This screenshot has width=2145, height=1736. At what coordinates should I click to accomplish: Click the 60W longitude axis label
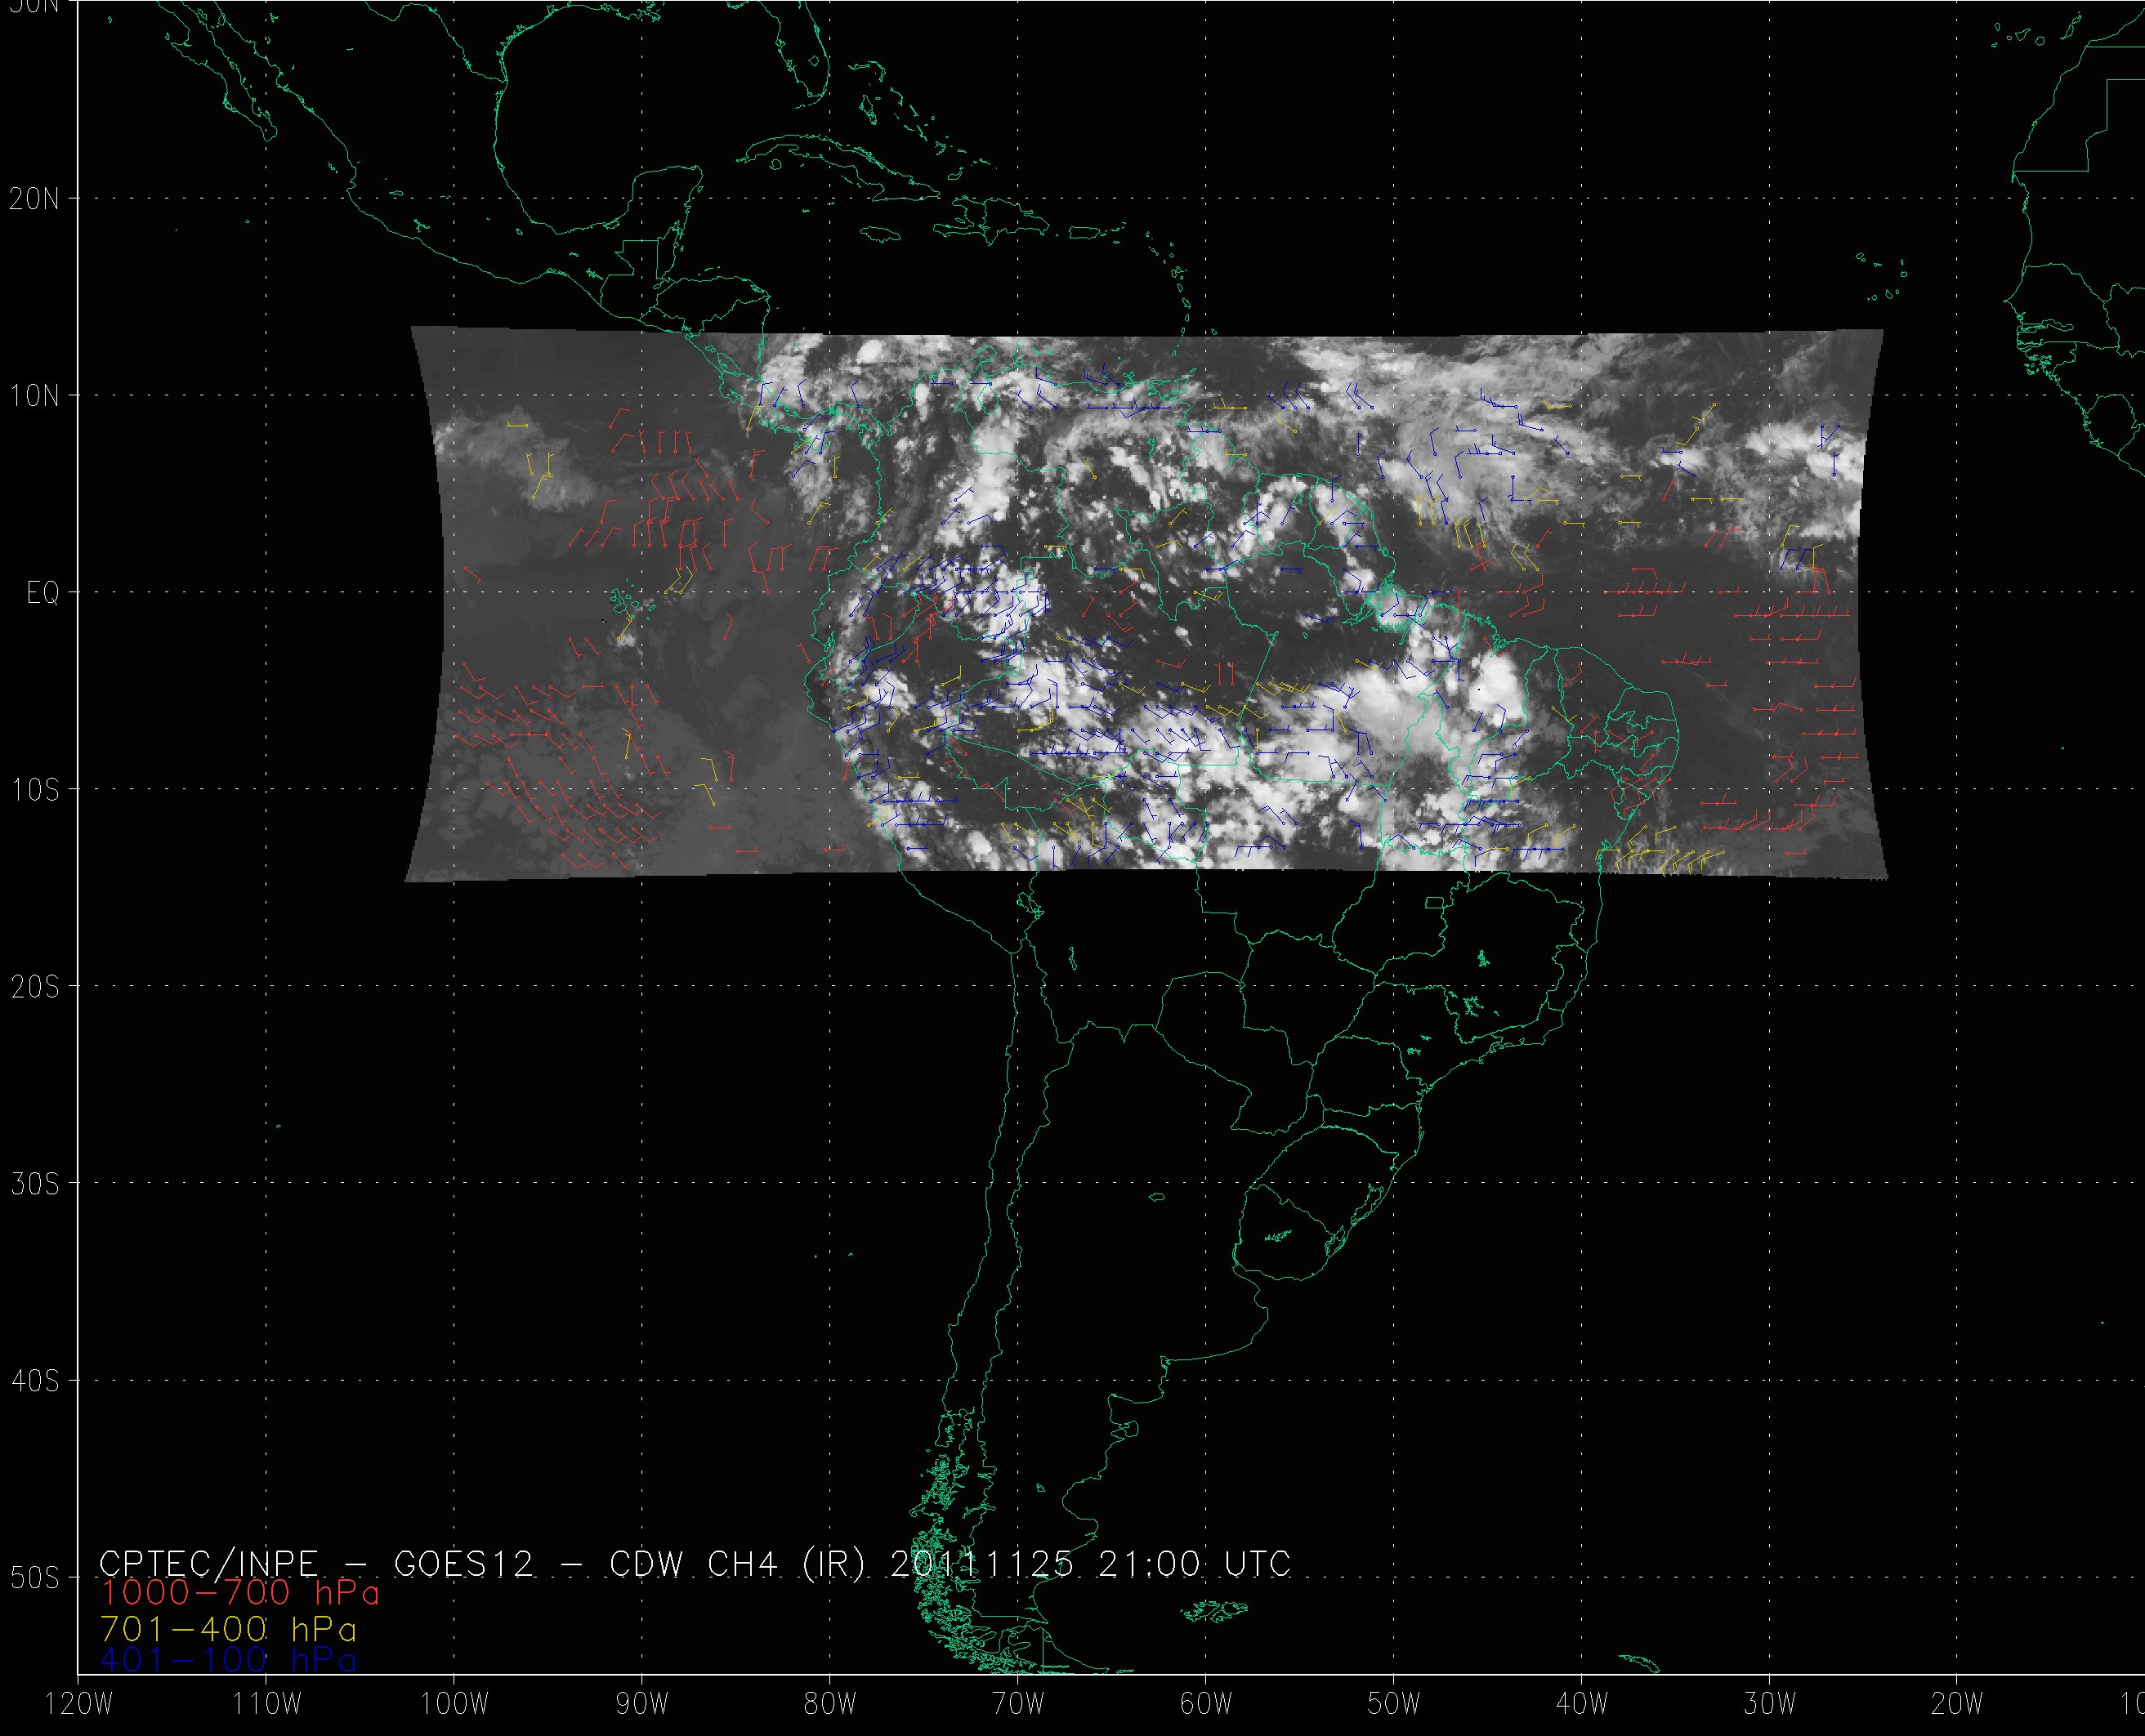(1206, 1705)
